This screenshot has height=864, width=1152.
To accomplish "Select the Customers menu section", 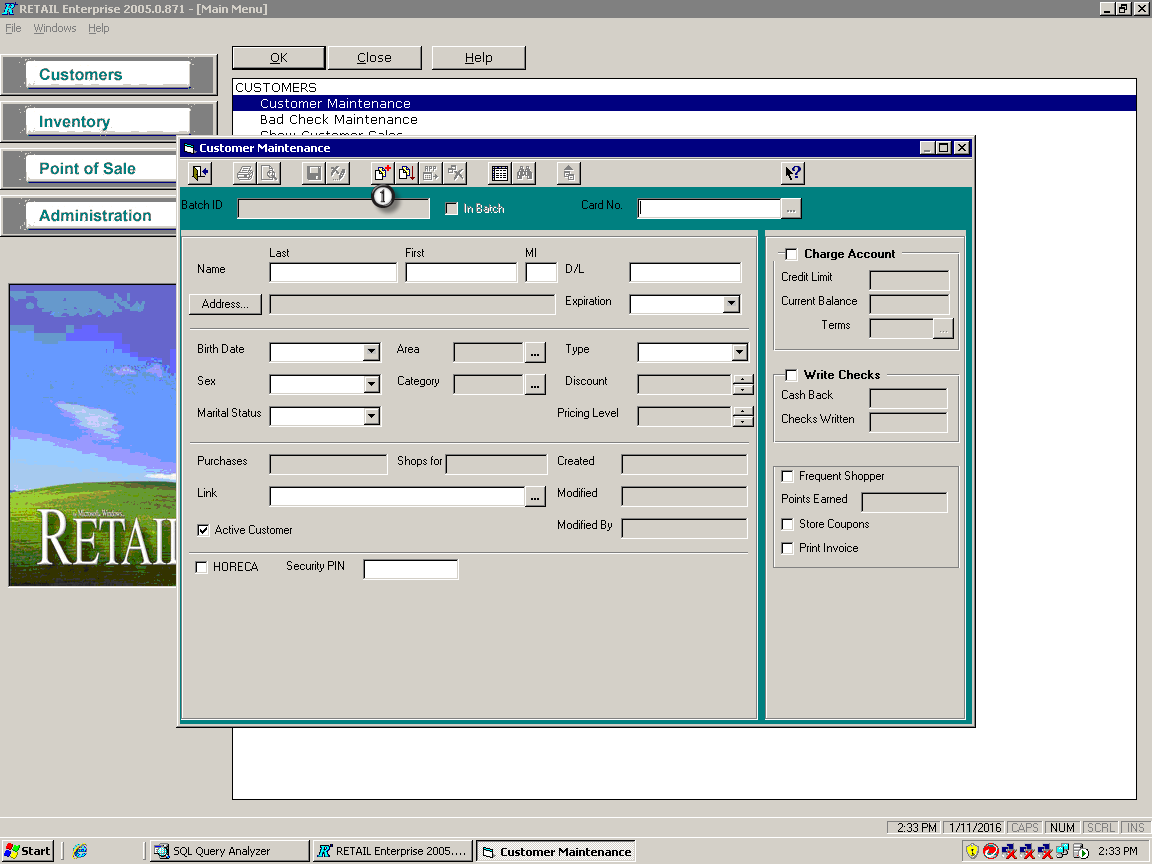I will pyautogui.click(x=108, y=74).
